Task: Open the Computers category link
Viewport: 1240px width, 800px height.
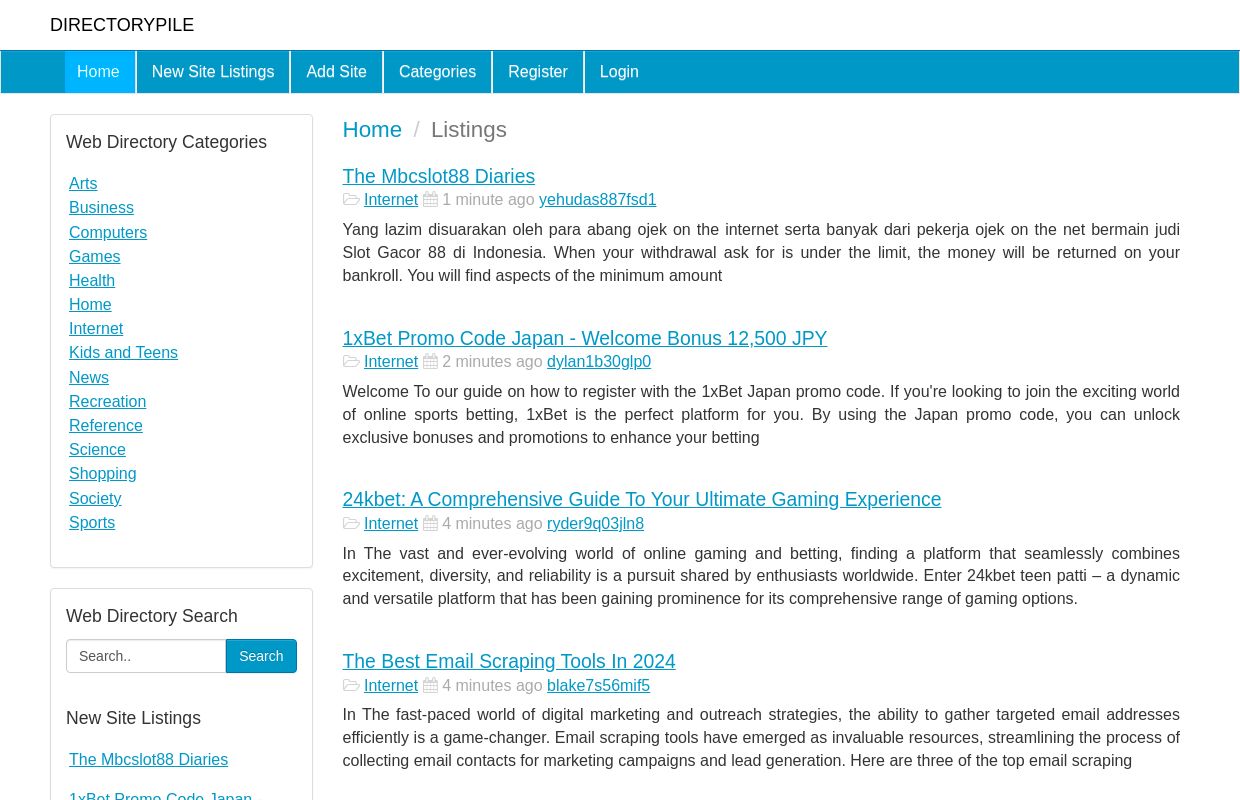Action: pyautogui.click(x=108, y=233)
